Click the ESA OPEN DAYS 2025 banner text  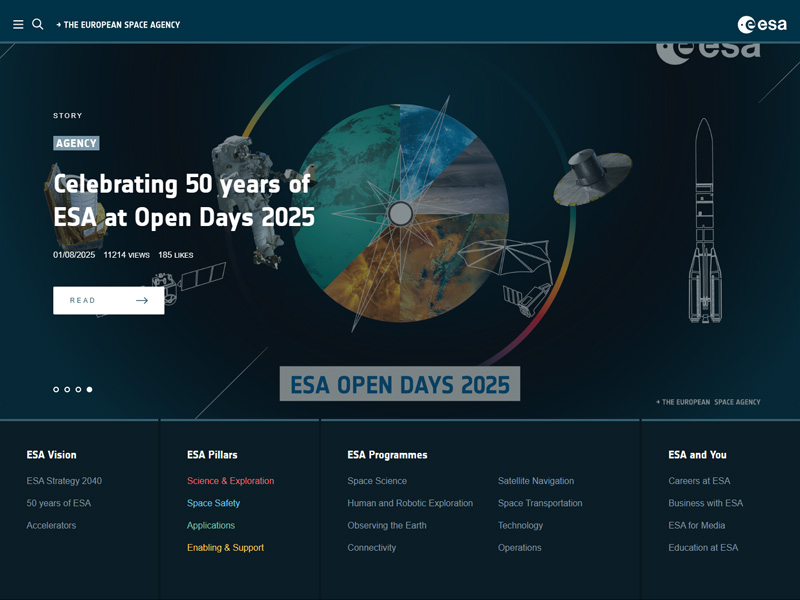pos(400,383)
